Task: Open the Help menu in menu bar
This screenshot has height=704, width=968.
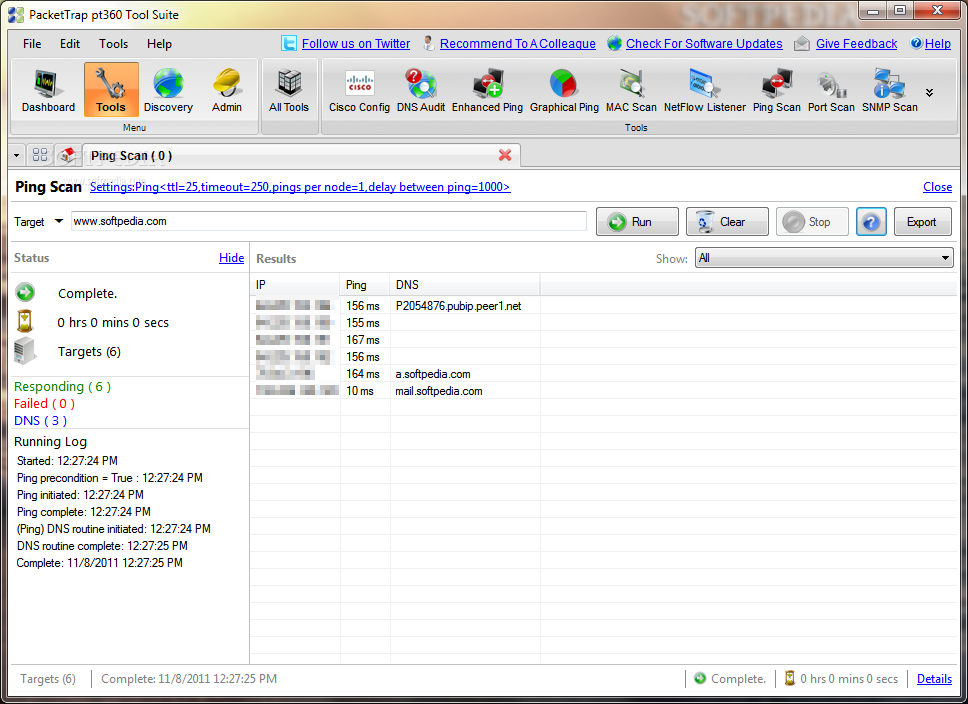Action: click(159, 44)
